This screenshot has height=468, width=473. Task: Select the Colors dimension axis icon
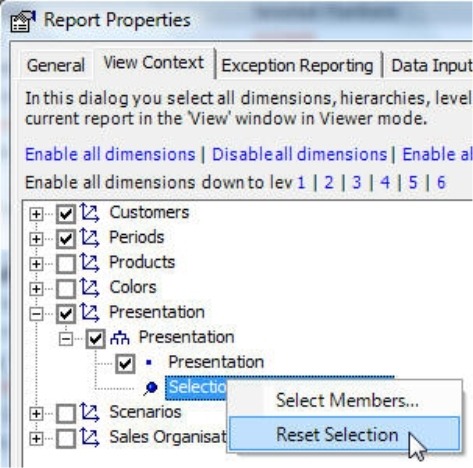(89, 288)
